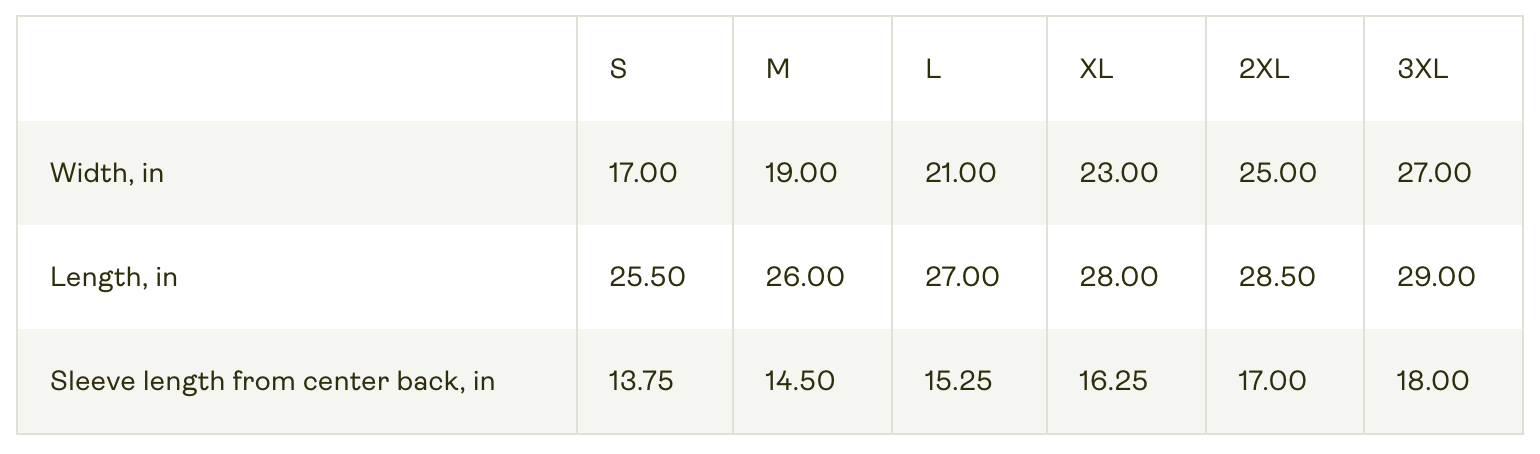This screenshot has height=454, width=1540.
Task: Click length value 25.50 for size S
Action: (647, 277)
